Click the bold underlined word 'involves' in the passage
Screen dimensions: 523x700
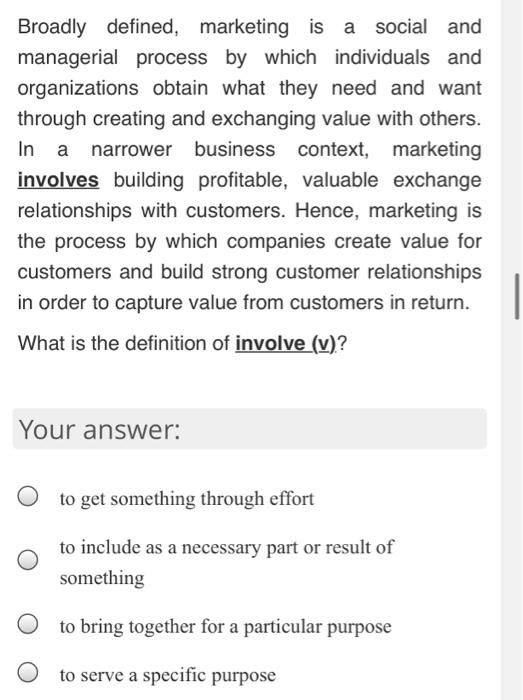click(58, 180)
